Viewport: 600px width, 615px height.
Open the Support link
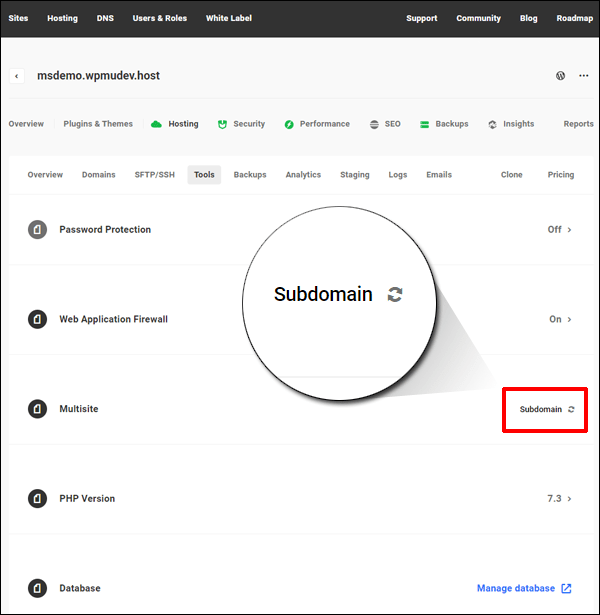[x=422, y=18]
